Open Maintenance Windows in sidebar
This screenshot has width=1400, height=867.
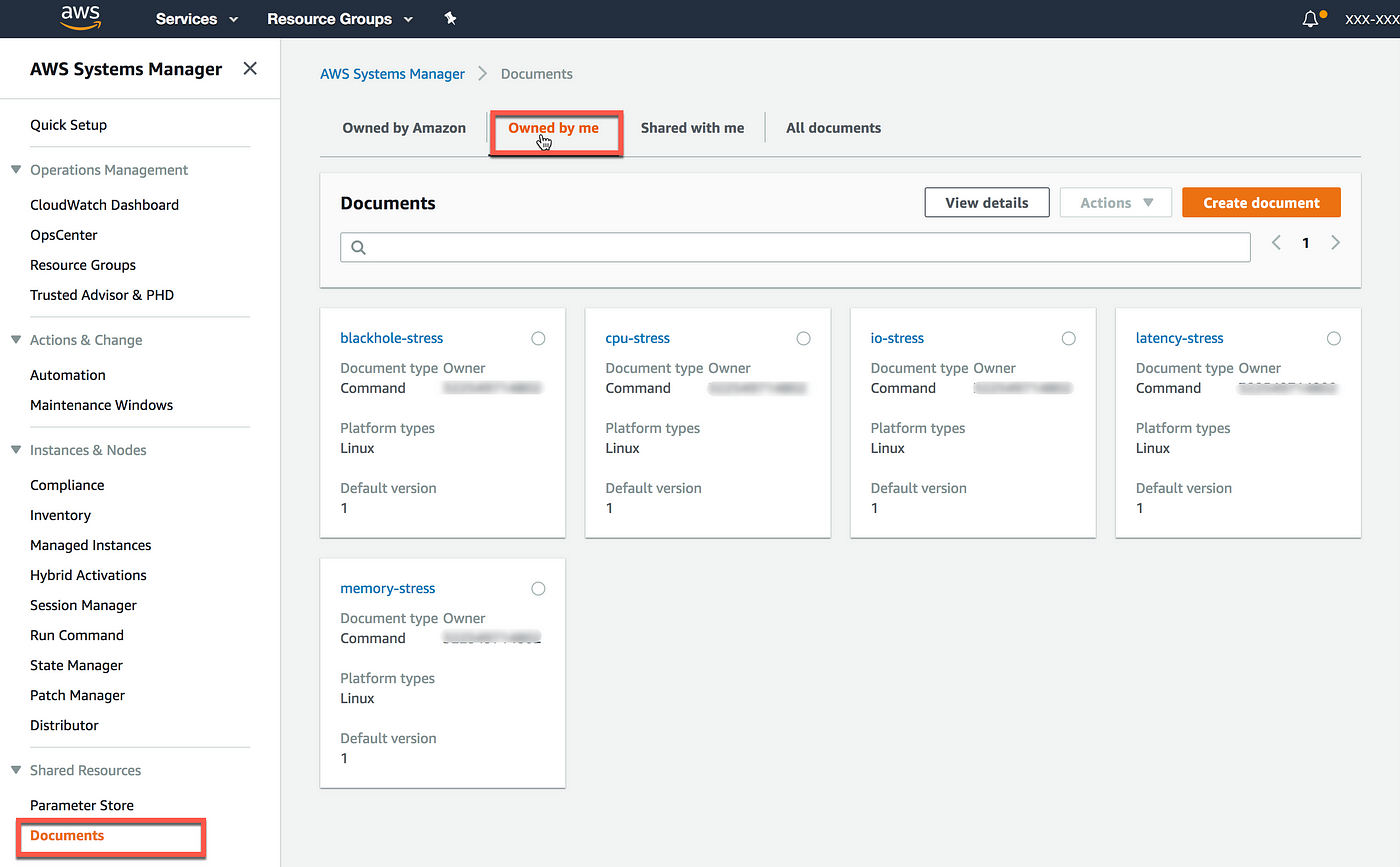tap(101, 405)
